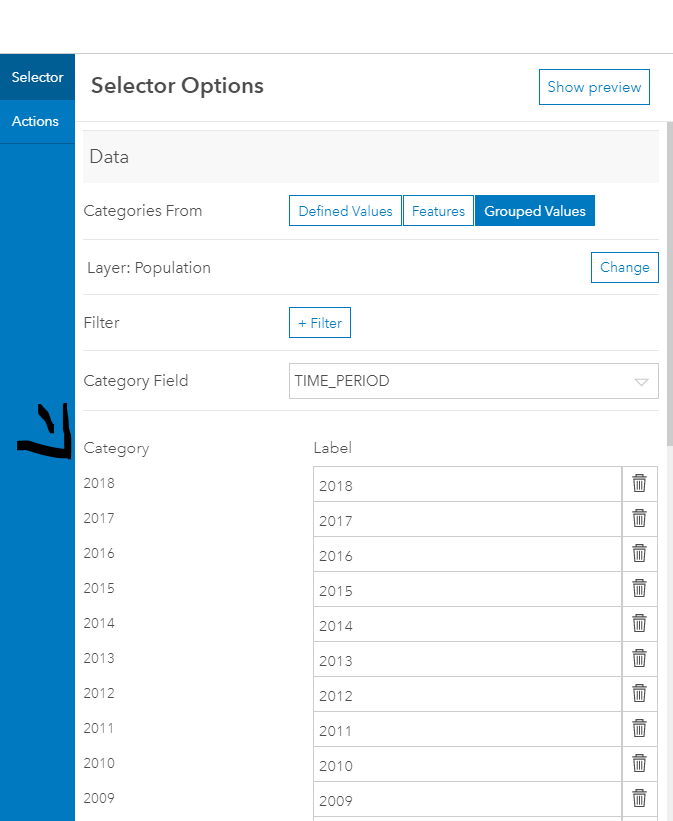This screenshot has height=821, width=673.
Task: Delete the 2018 category row
Action: click(639, 484)
